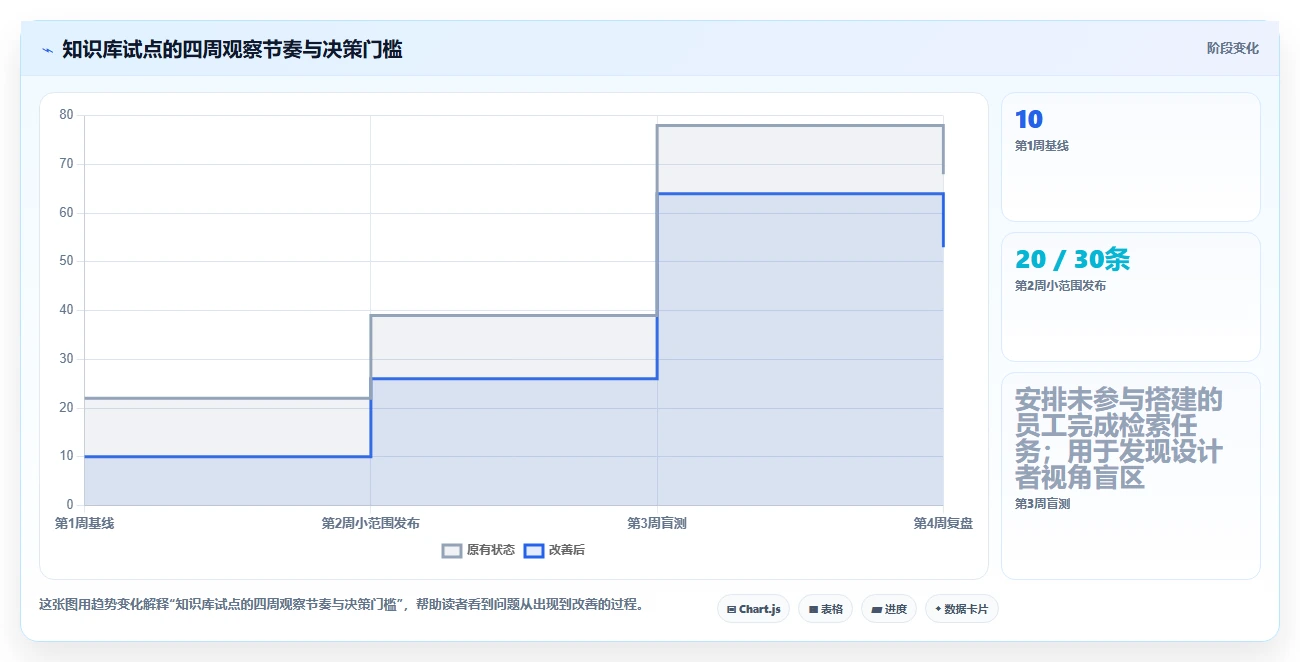Click the 第1周基线 x-axis label

[x=84, y=523]
